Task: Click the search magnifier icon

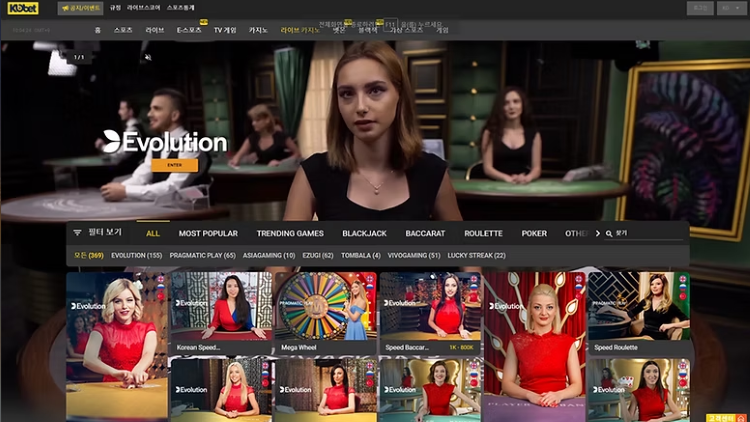Action: tap(609, 233)
